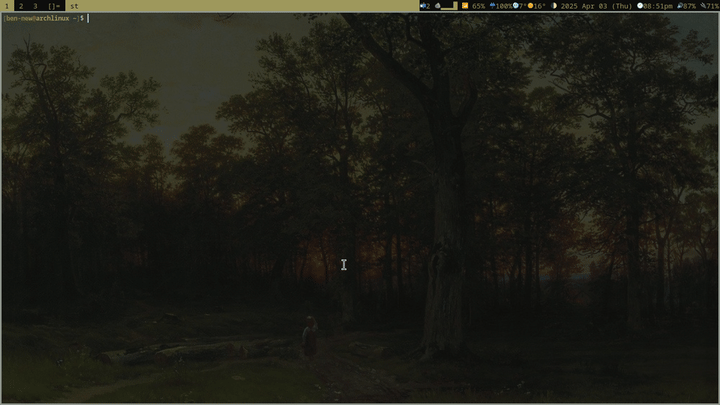Viewport: 720px width, 405px height.
Task: Click the small usage graph in status bar
Action: 447,6
